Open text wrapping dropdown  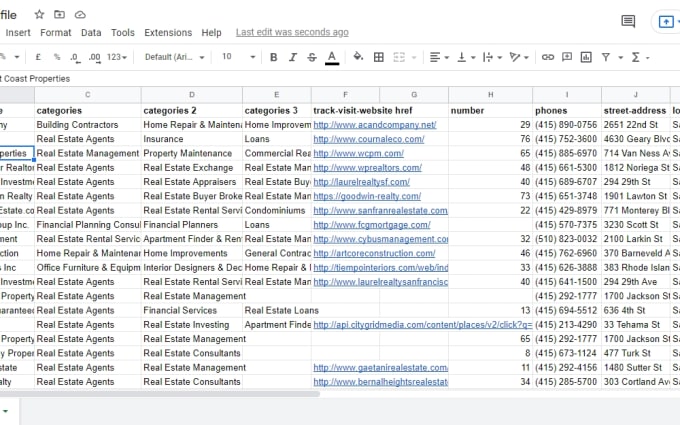492,57
